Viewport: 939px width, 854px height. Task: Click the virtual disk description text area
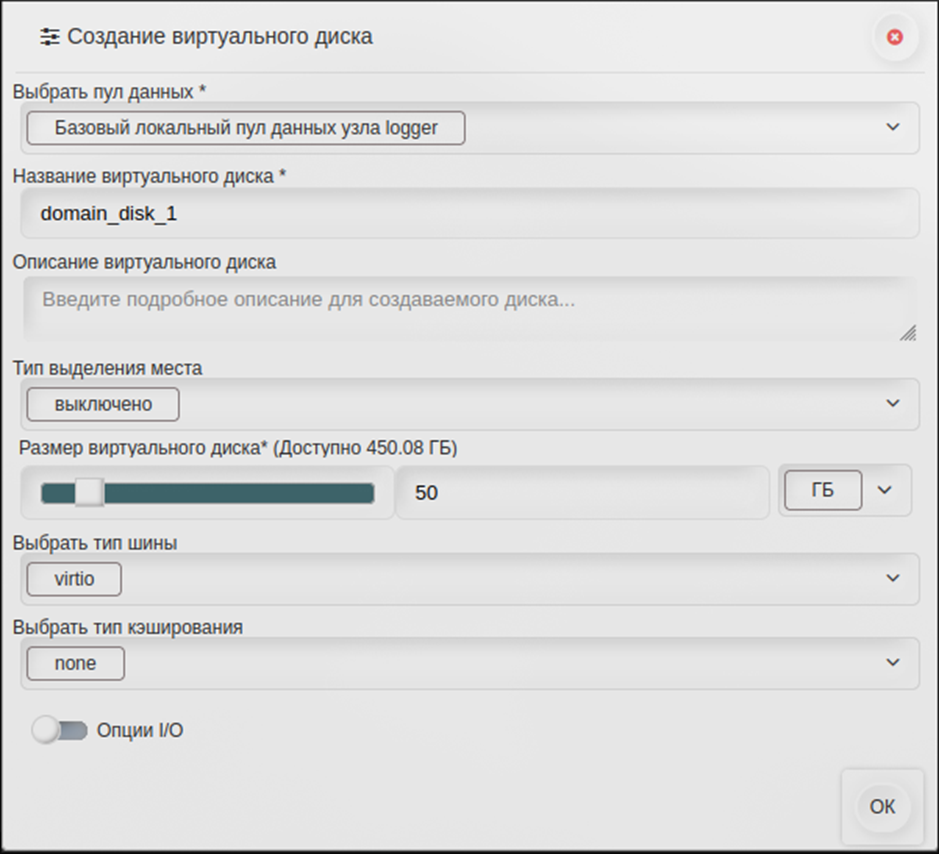470,309
